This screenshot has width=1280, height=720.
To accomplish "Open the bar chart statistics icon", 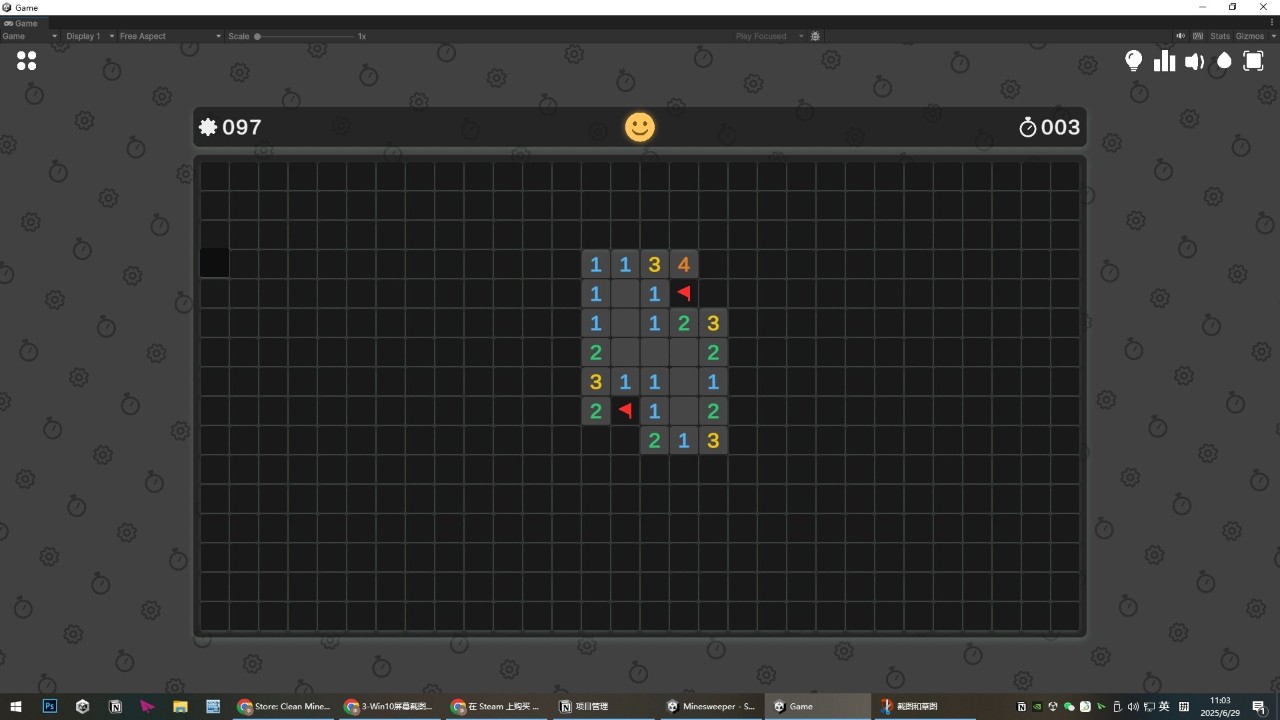I will pos(1164,61).
